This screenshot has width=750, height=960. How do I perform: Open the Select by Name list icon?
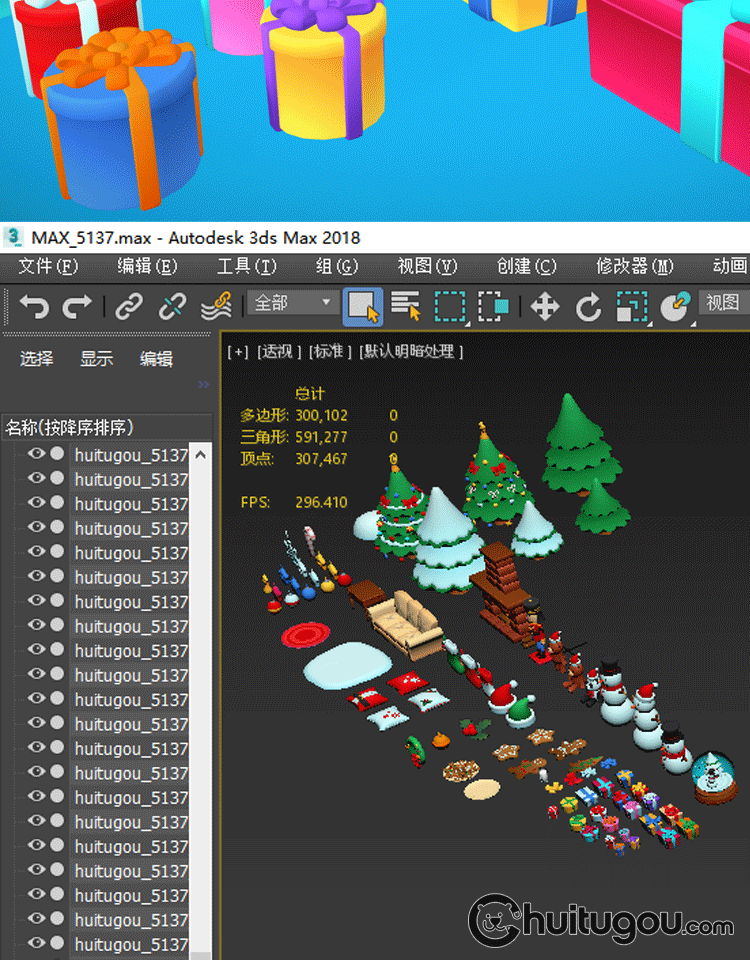[406, 306]
